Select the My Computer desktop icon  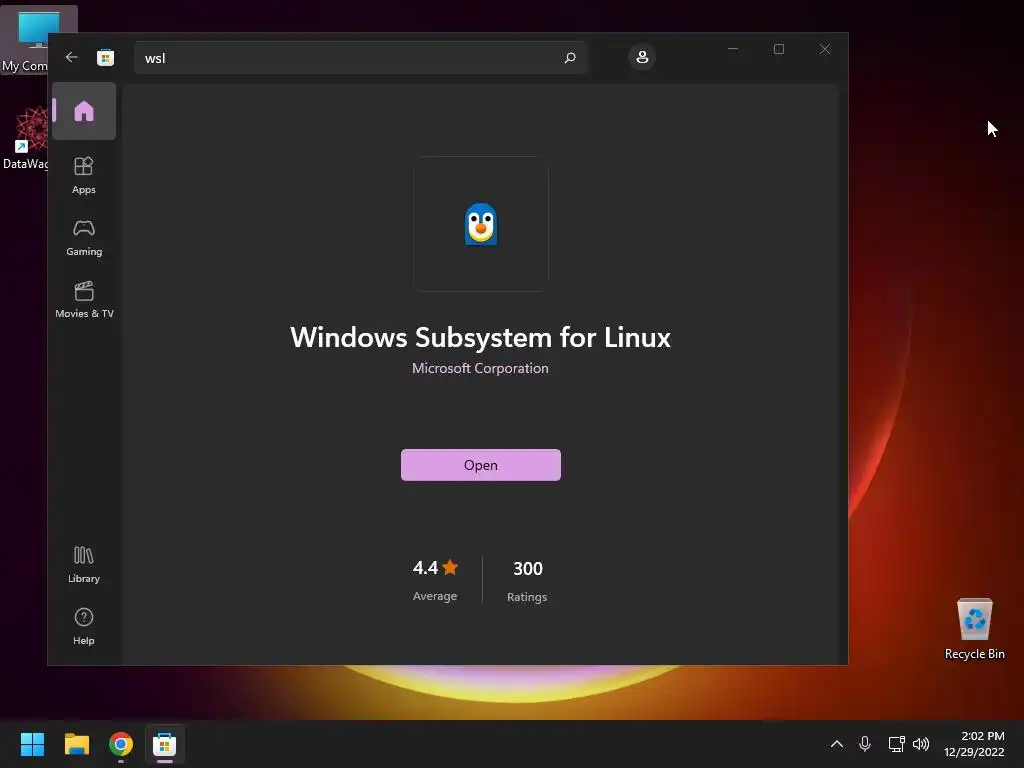(25, 40)
